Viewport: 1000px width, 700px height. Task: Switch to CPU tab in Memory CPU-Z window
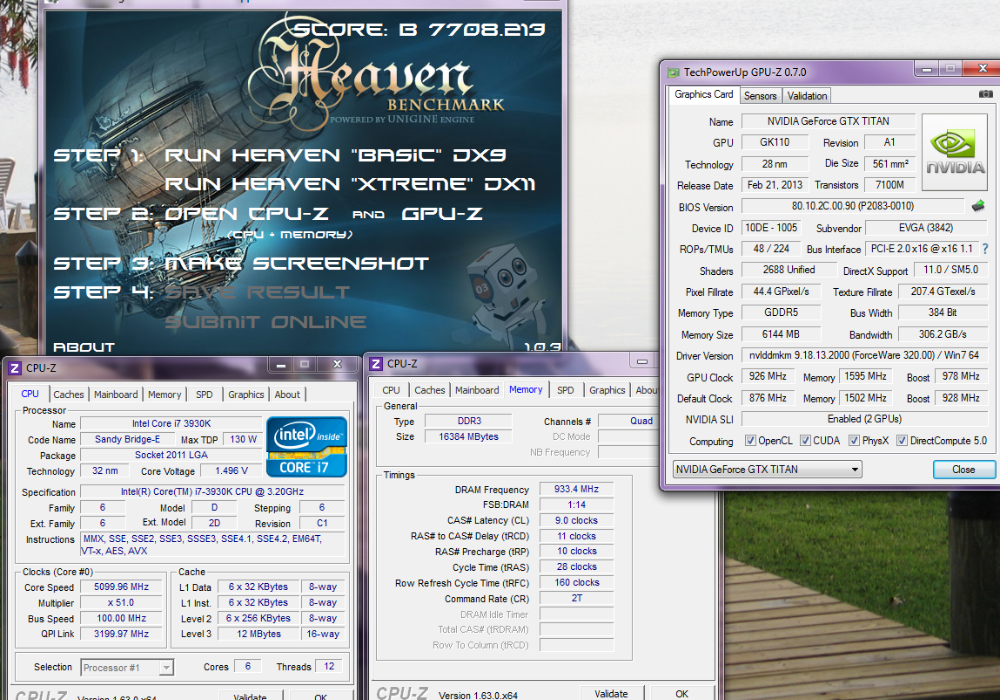(x=391, y=390)
